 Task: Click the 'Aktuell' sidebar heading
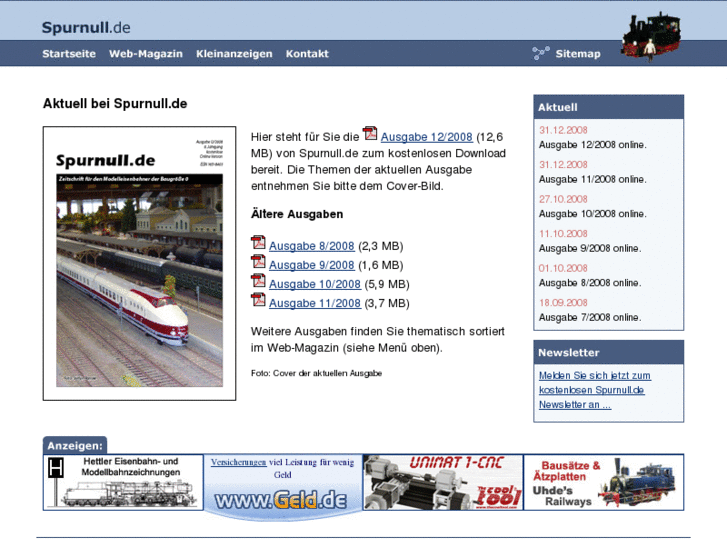(x=558, y=107)
